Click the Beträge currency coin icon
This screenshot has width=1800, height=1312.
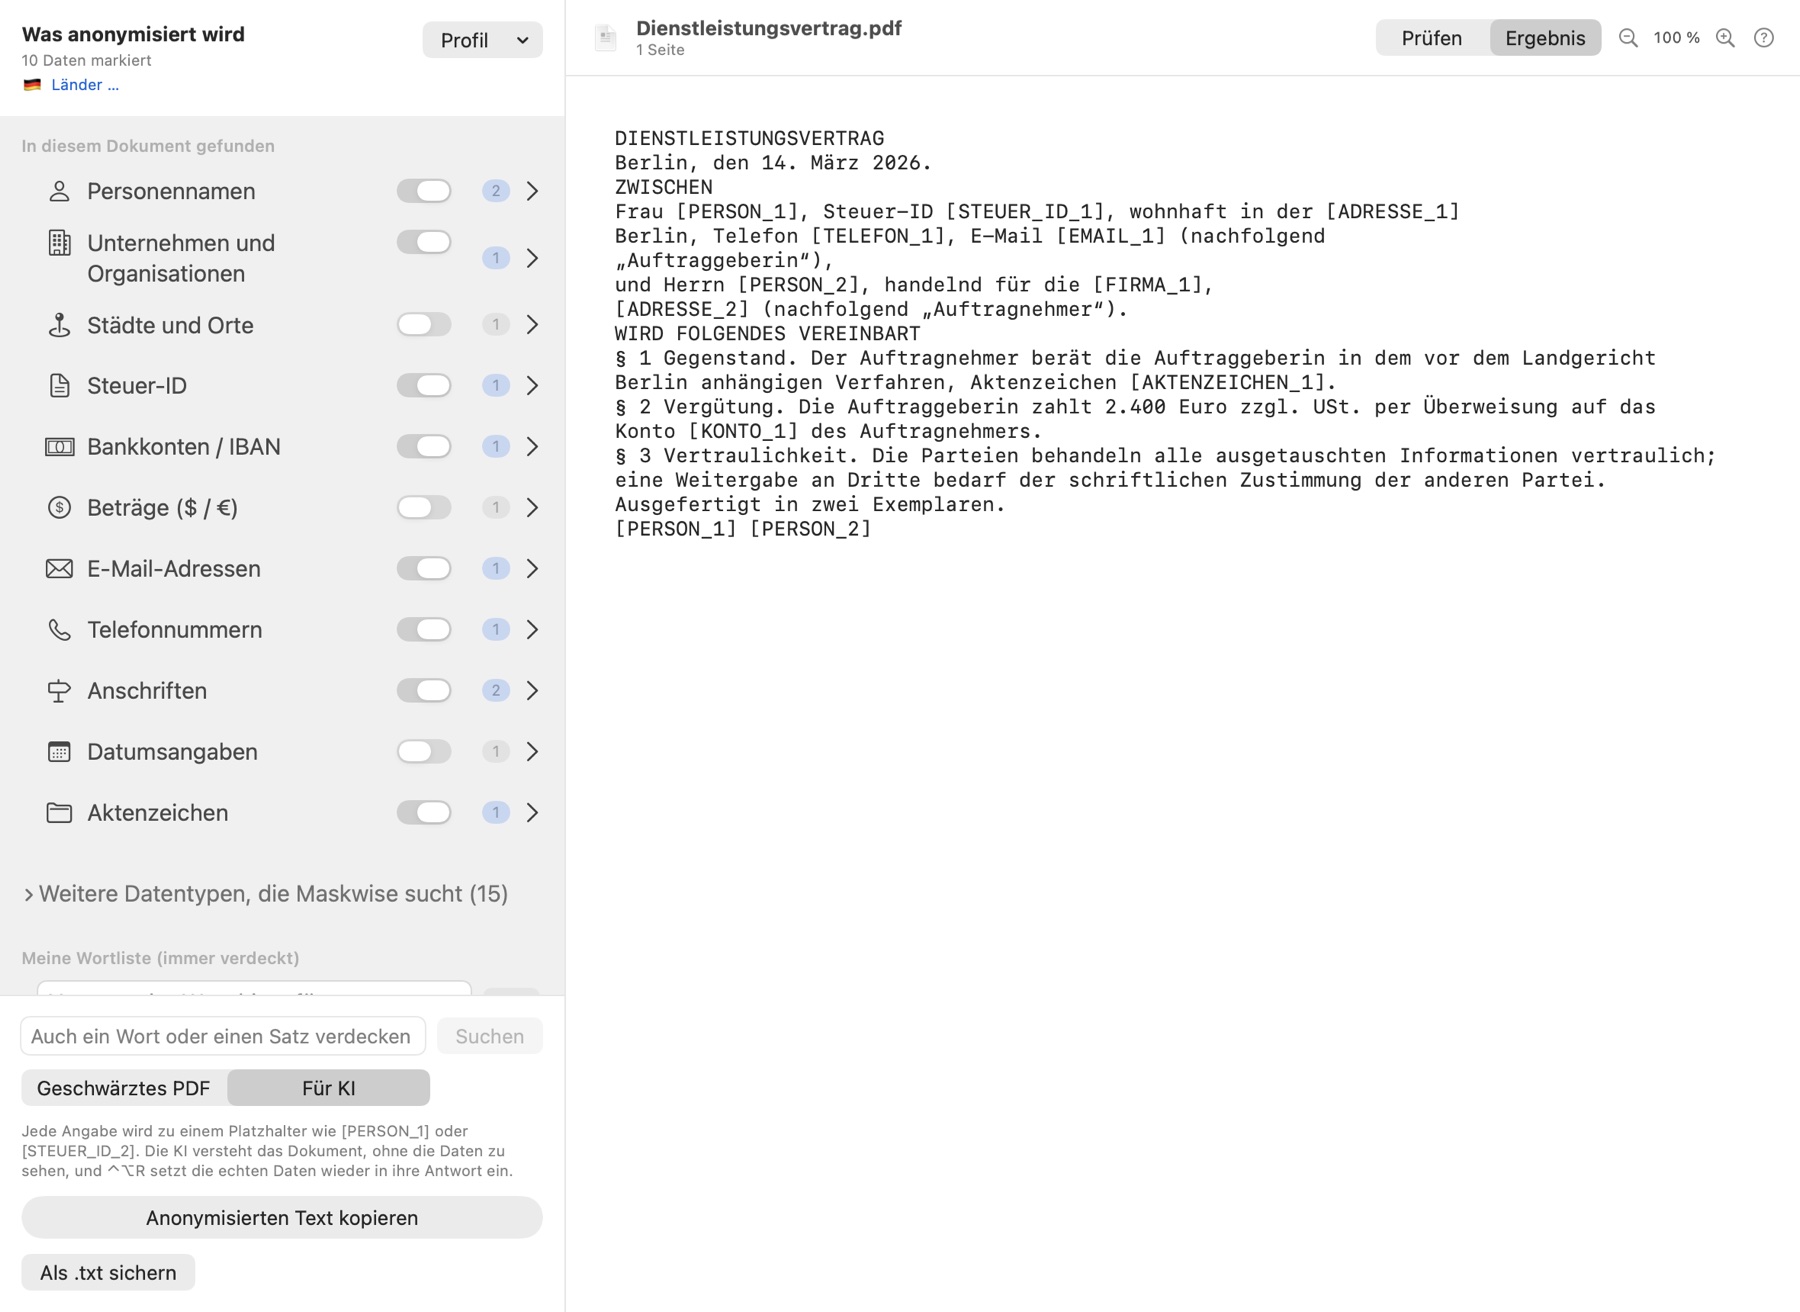point(59,508)
